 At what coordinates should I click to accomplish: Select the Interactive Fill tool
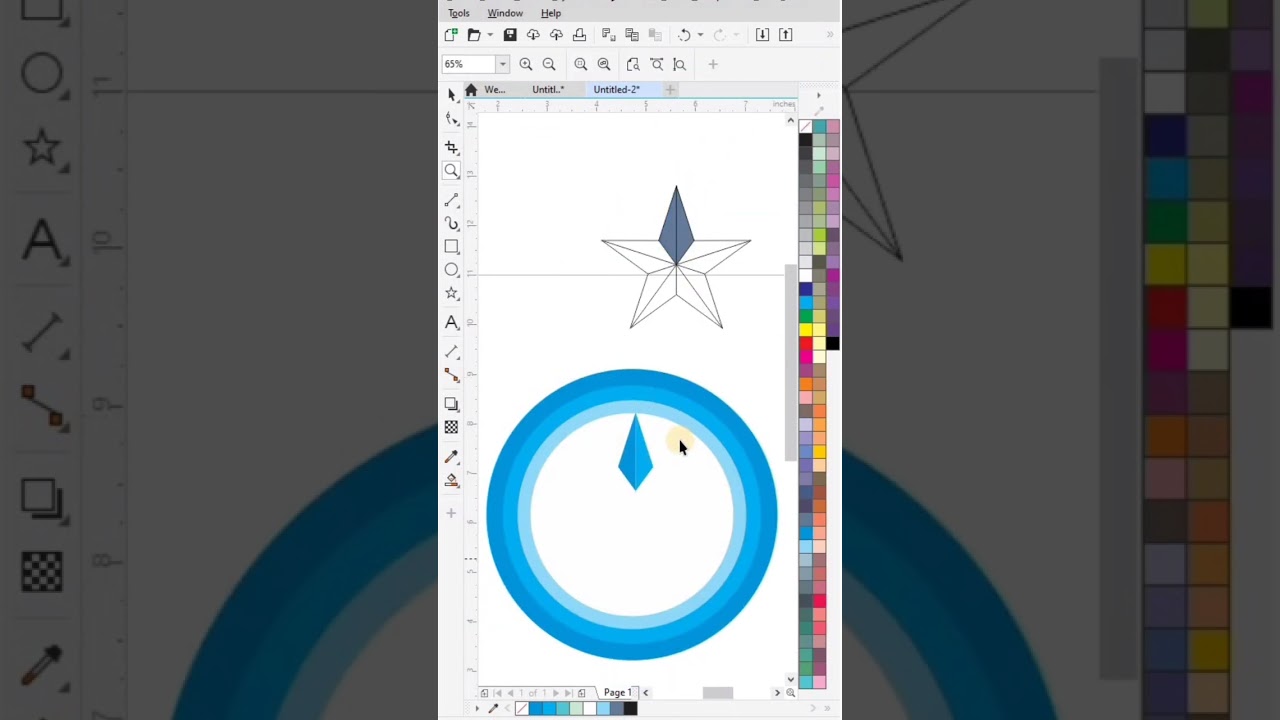451,480
